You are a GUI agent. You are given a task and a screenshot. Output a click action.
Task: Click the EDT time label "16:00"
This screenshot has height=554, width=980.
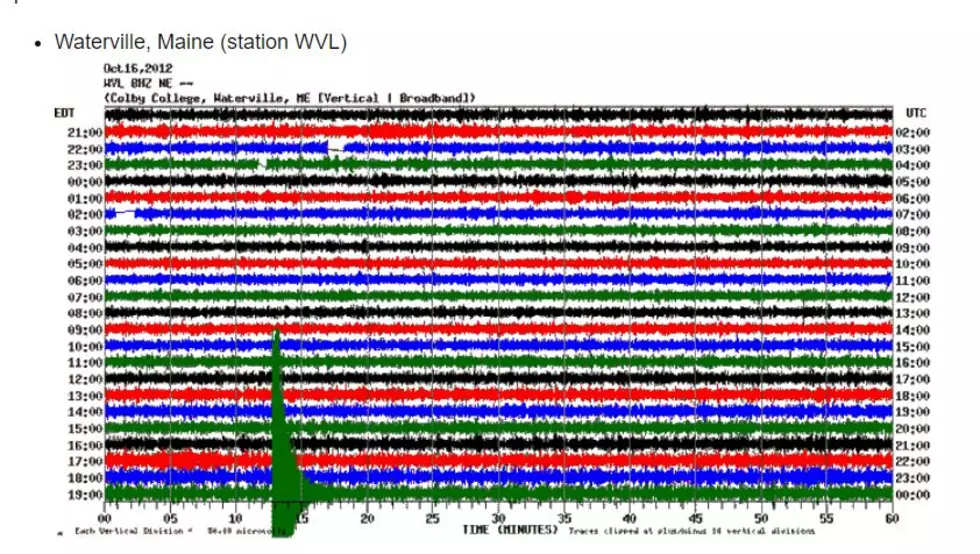point(85,445)
